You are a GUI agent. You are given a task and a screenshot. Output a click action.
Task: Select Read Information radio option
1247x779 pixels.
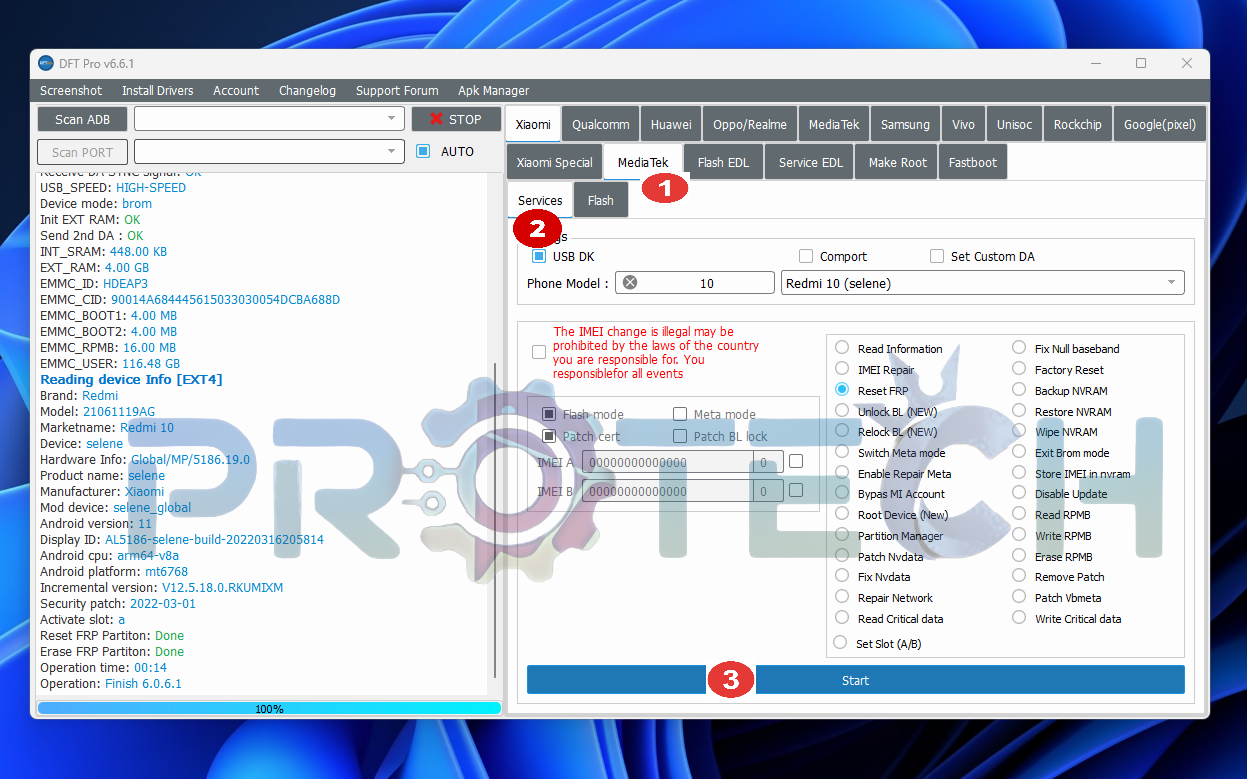coord(842,348)
